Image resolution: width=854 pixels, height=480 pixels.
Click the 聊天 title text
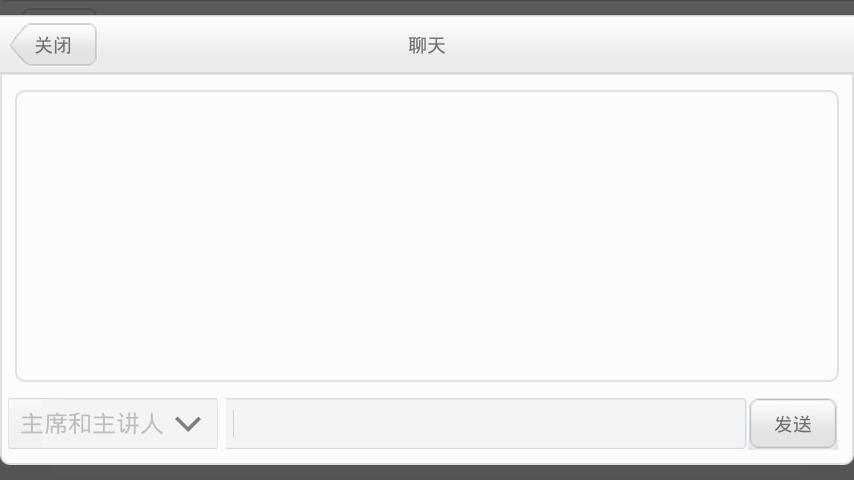tap(427, 45)
